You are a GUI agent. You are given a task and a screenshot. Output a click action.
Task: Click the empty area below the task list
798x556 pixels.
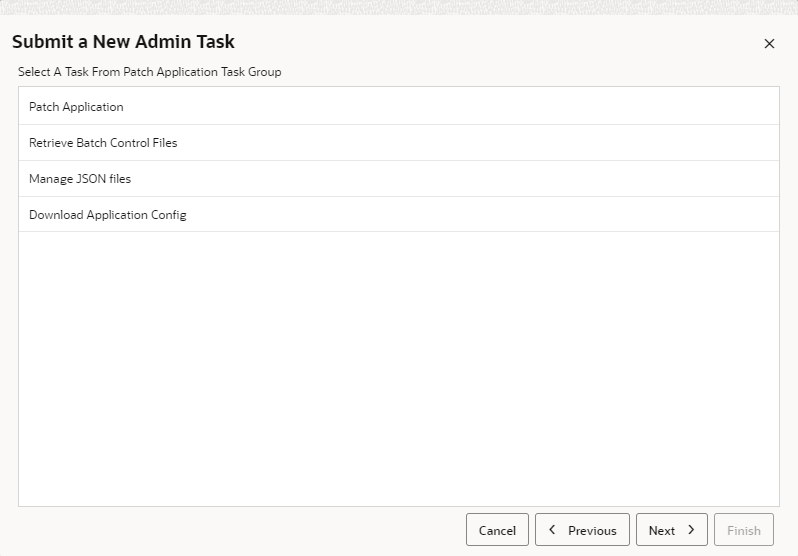click(398, 370)
